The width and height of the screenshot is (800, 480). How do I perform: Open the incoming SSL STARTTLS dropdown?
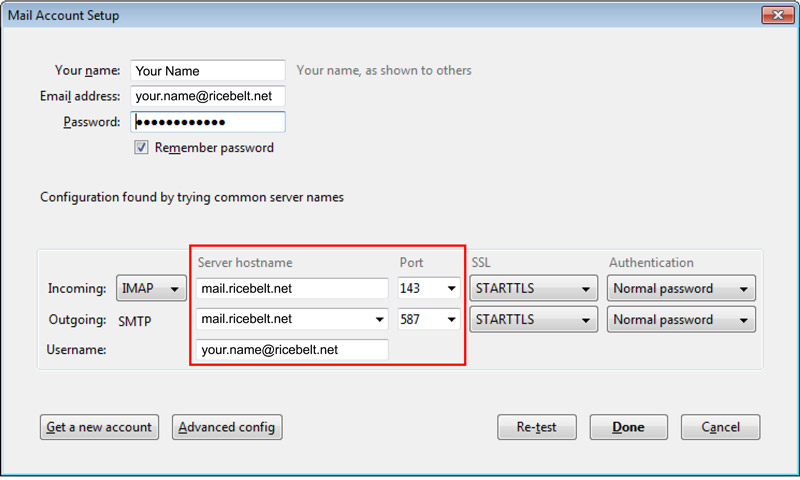534,289
